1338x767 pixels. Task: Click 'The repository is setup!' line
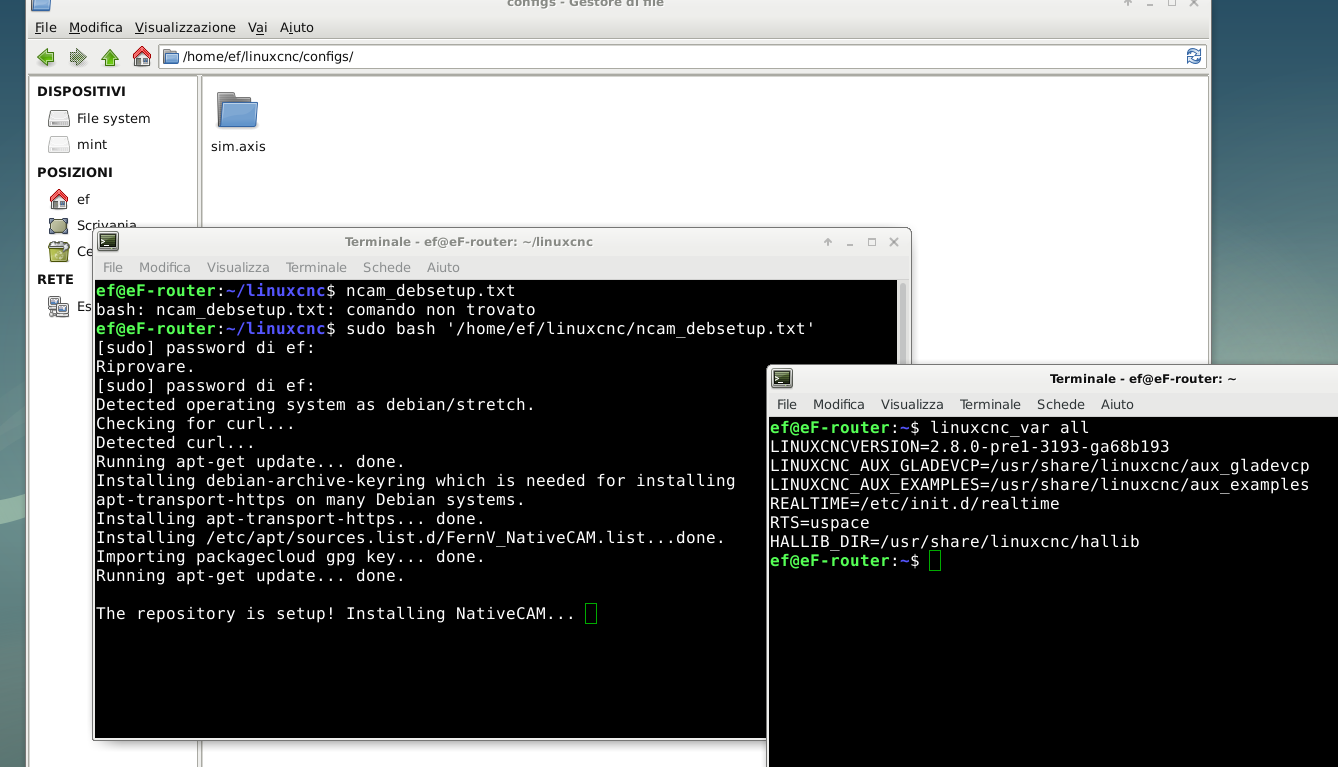pyautogui.click(x=336, y=614)
